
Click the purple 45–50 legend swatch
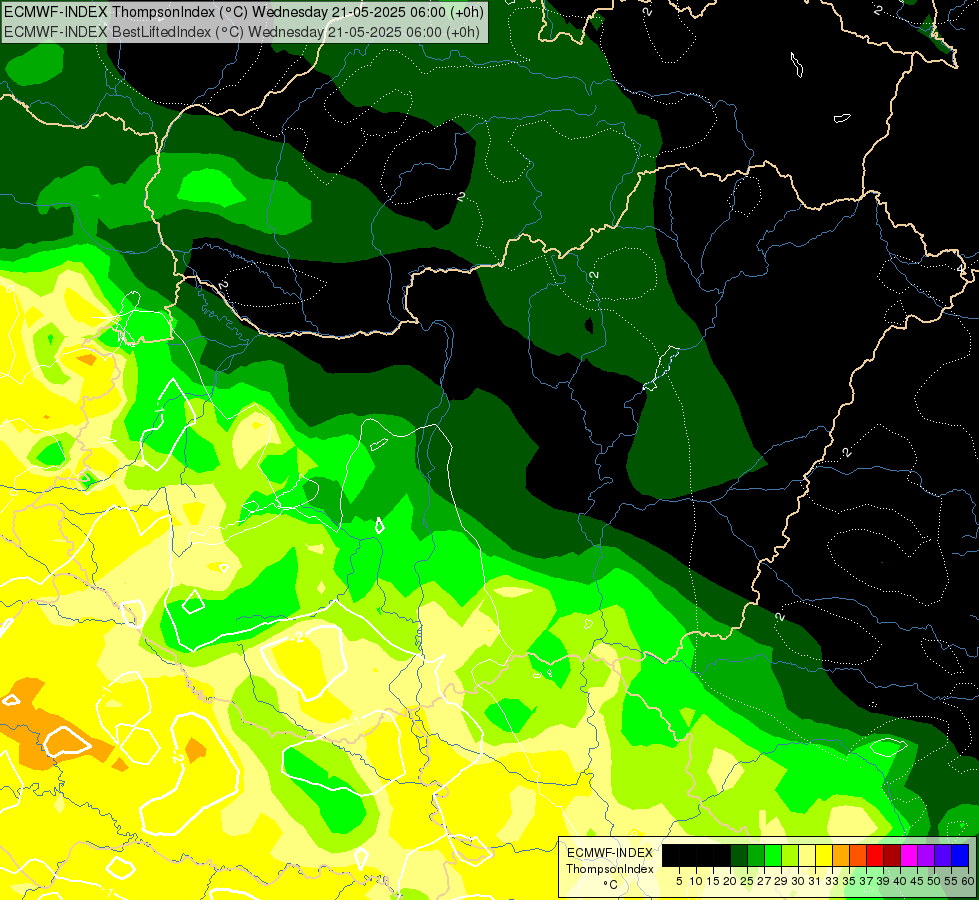pyautogui.click(x=926, y=855)
